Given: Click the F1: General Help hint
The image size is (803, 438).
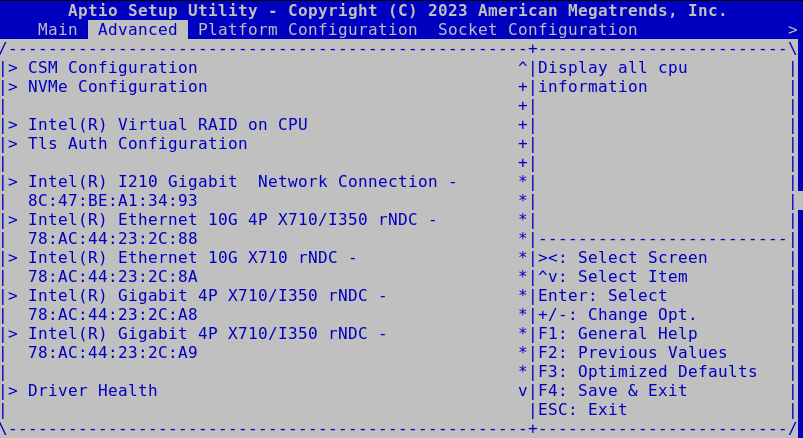Looking at the screenshot, I should click(x=617, y=334).
